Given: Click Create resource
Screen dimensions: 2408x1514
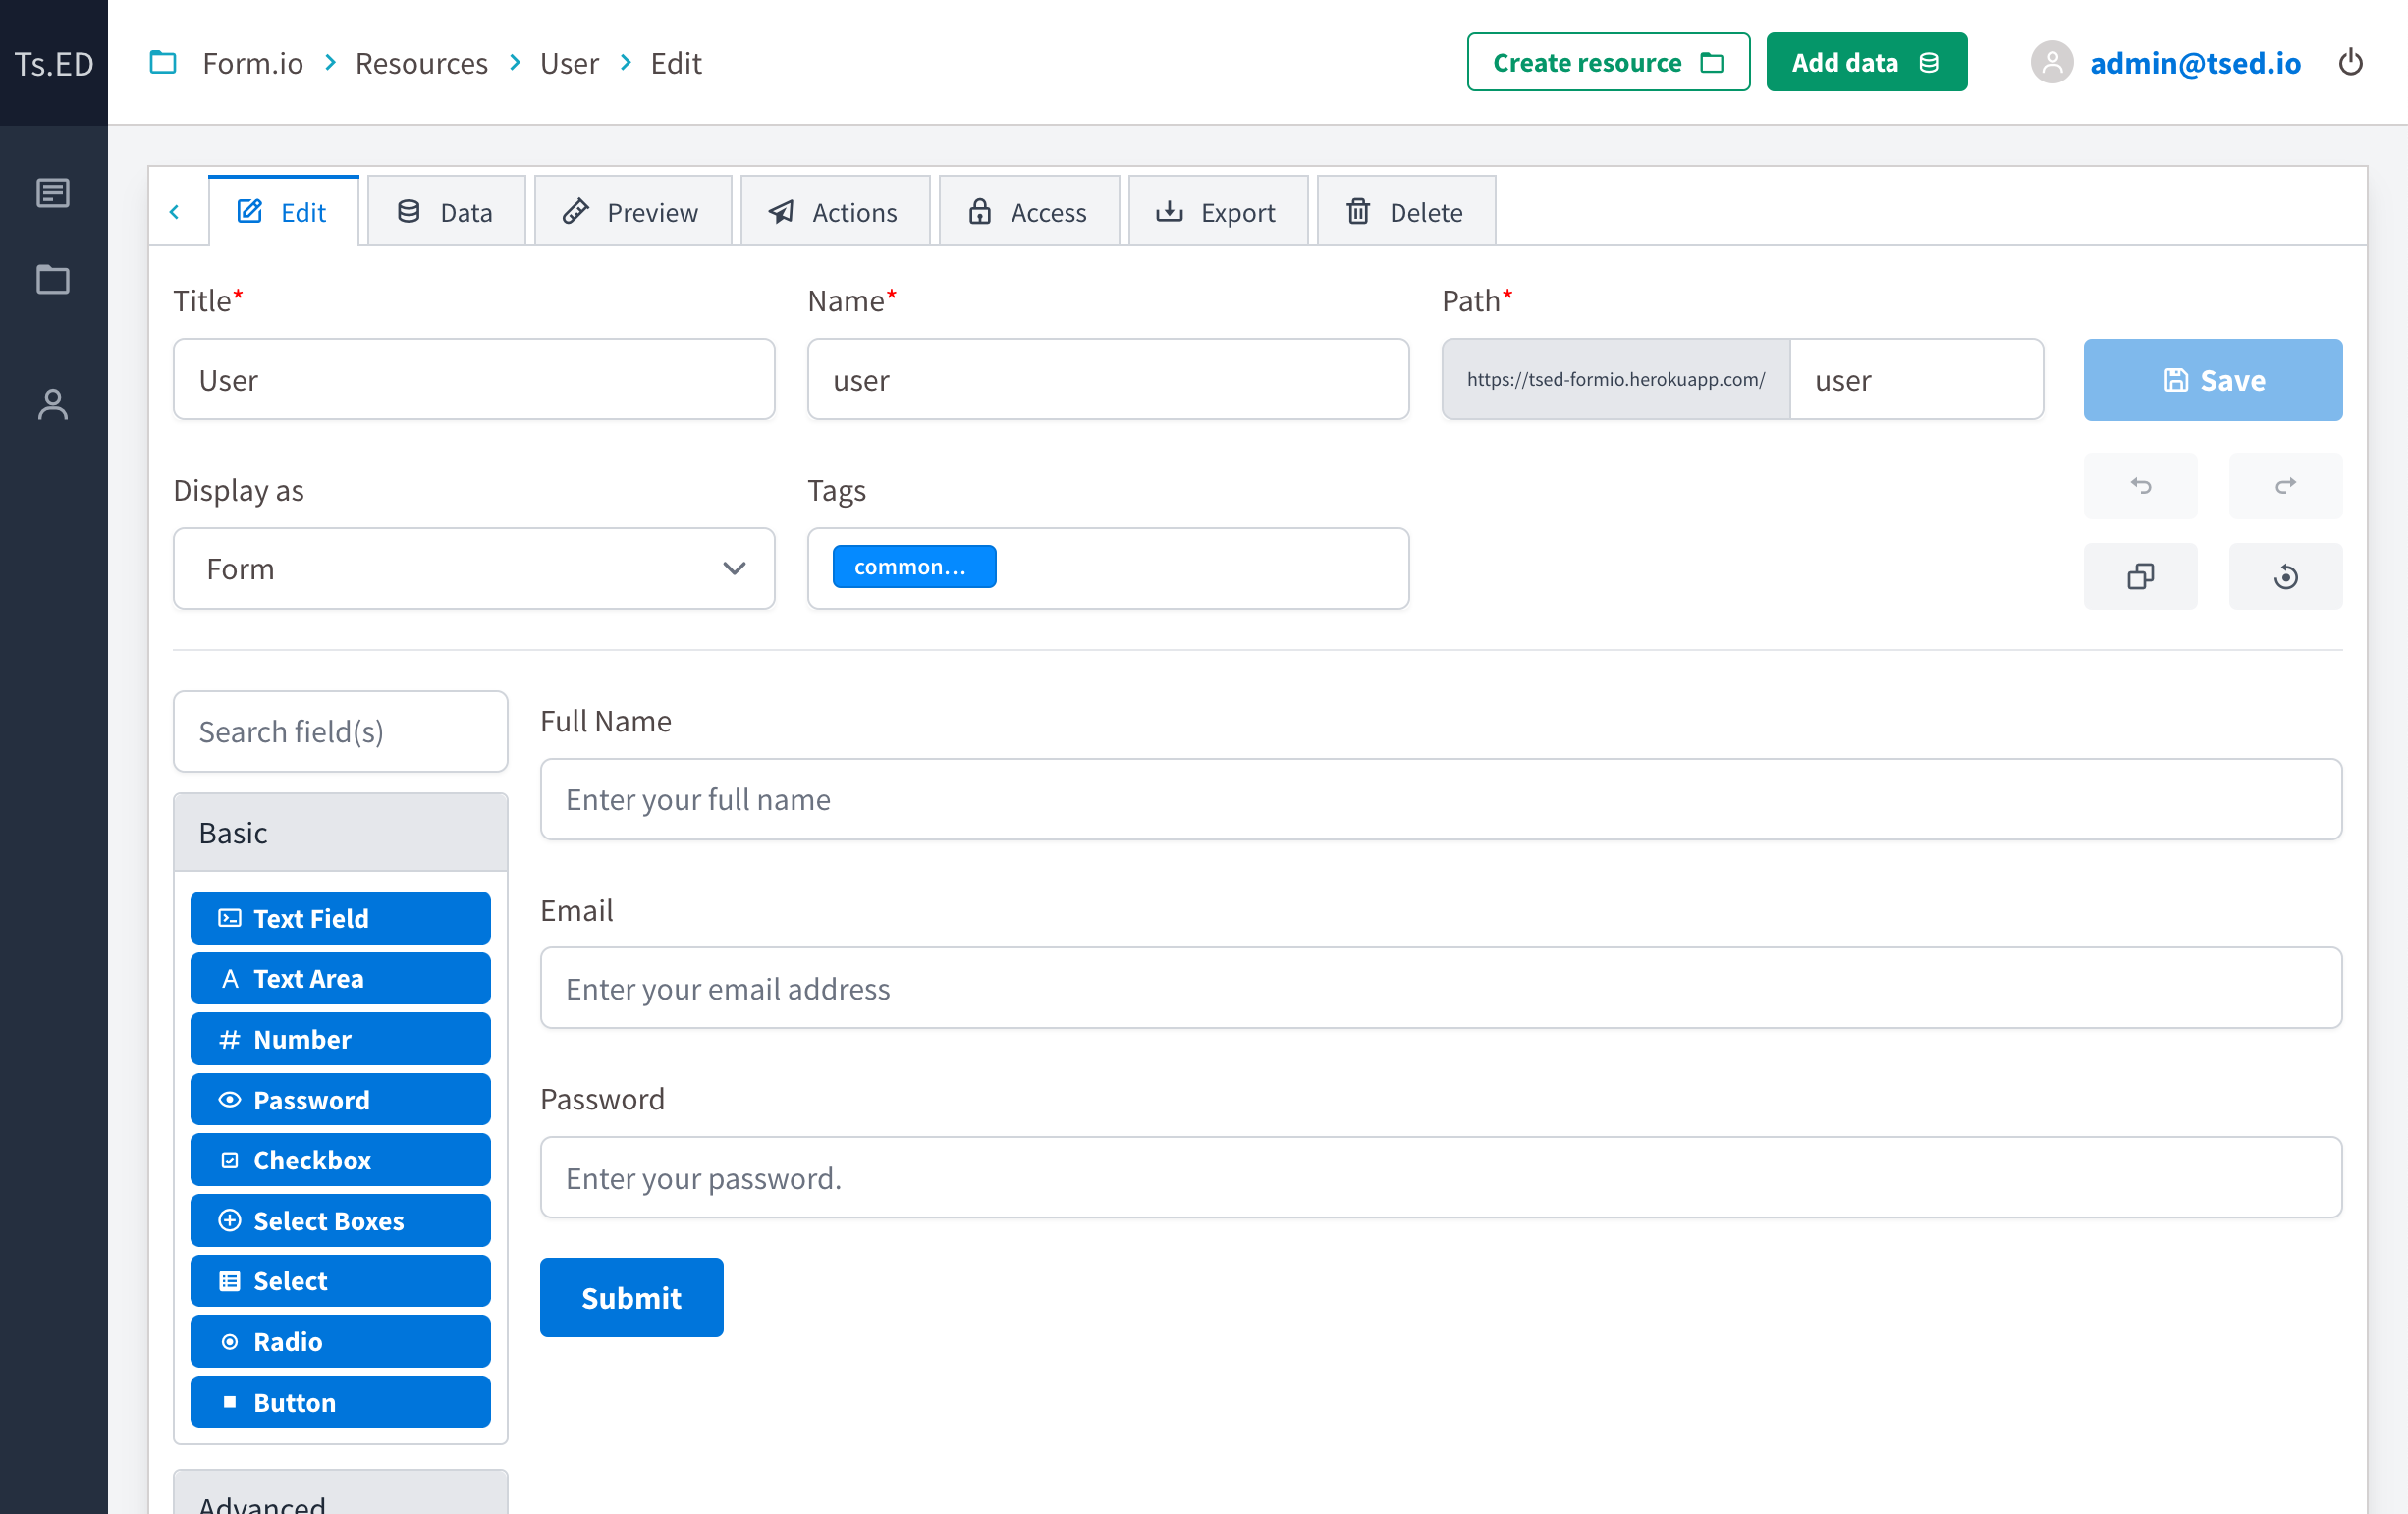Looking at the screenshot, I should tap(1607, 62).
